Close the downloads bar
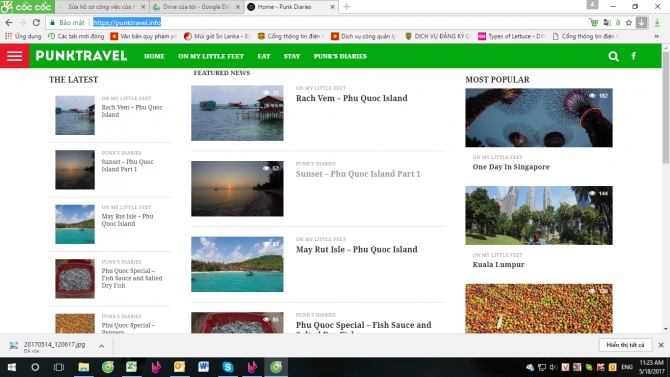This screenshot has width=670, height=377. pyautogui.click(x=661, y=345)
